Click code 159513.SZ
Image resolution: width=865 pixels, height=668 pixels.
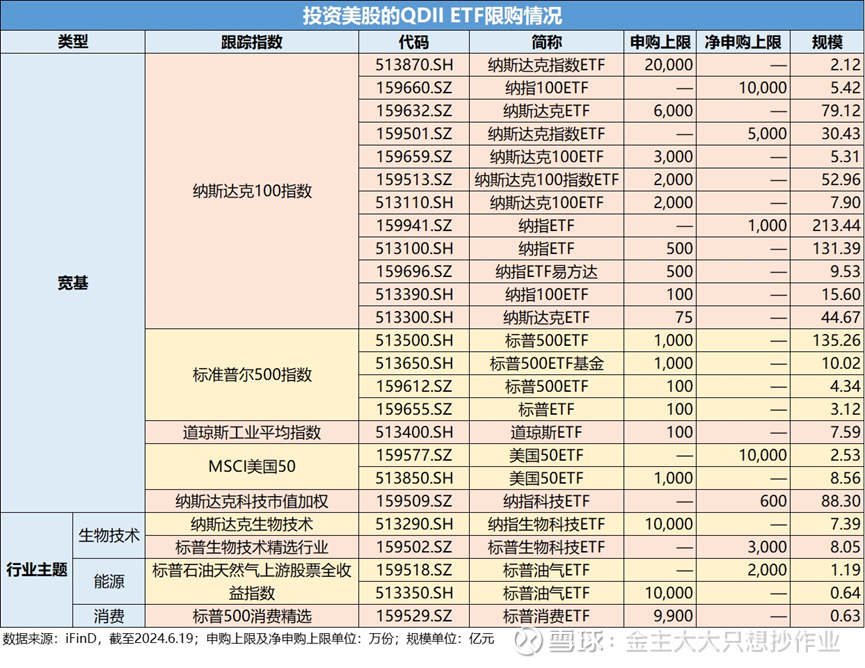pyautogui.click(x=414, y=180)
